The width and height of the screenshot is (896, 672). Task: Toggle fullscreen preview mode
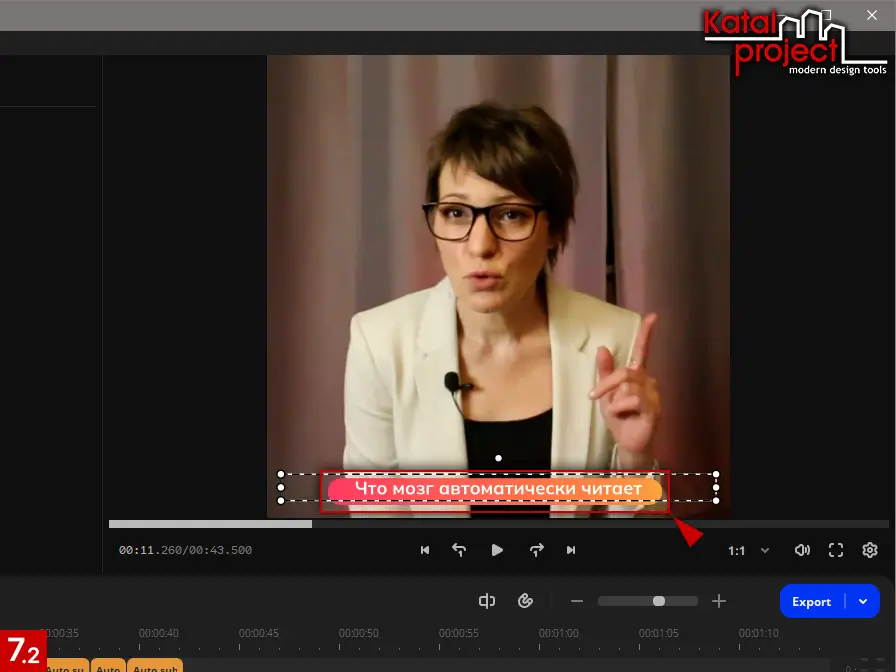tap(836, 550)
